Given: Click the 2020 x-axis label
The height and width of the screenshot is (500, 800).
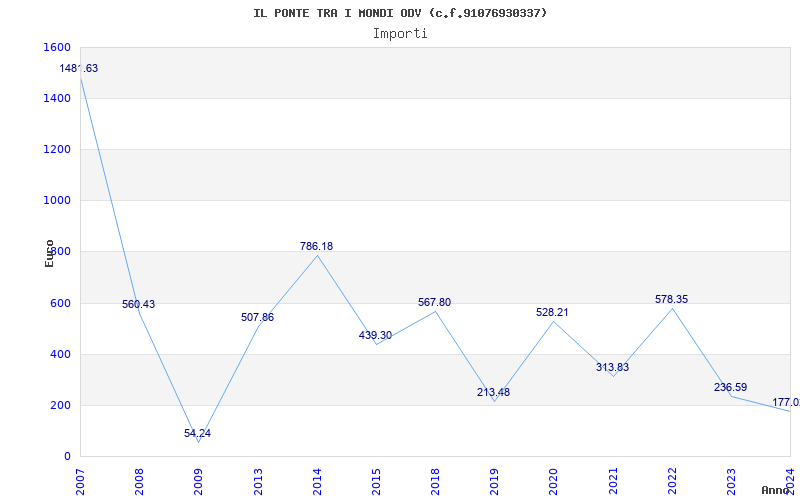Looking at the screenshot, I should click(554, 482).
